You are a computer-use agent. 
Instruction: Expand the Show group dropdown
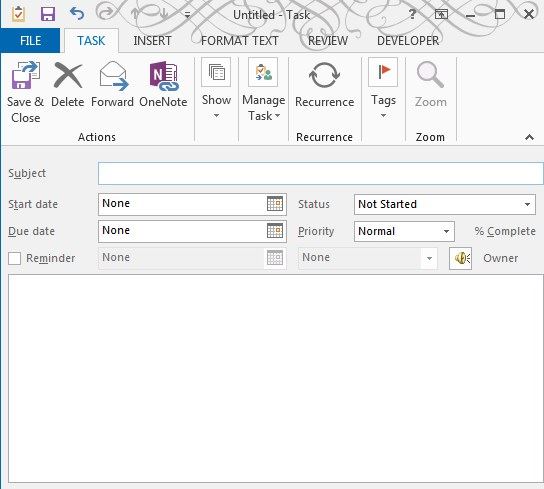(216, 89)
